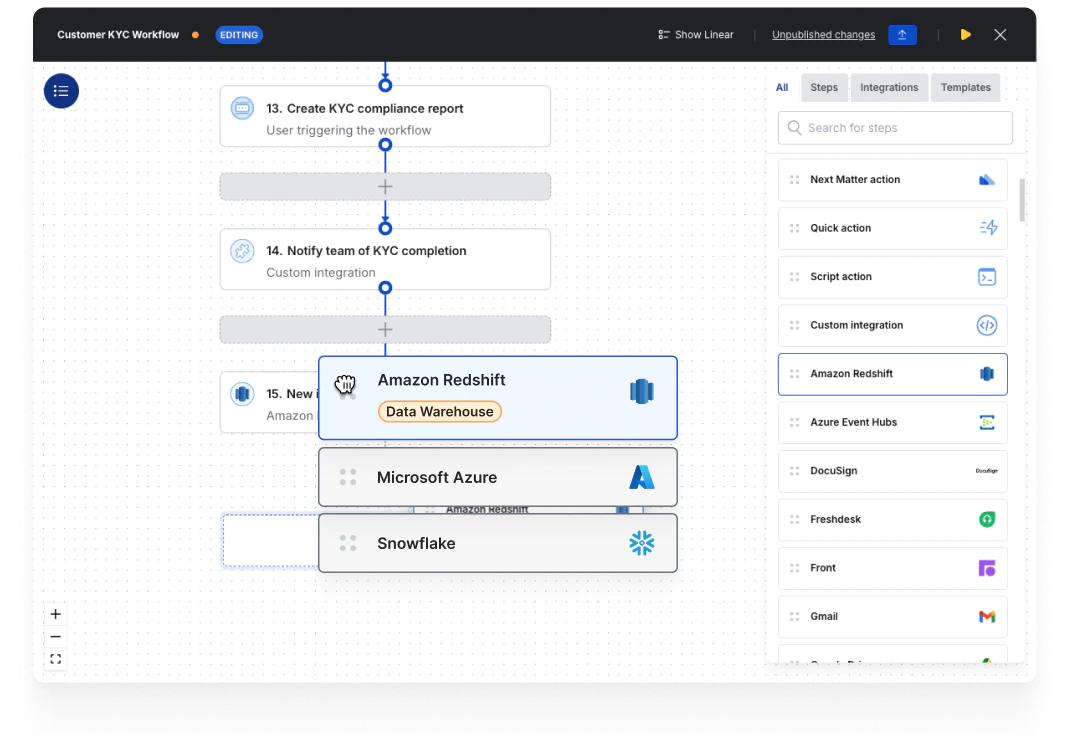1070x735 pixels.
Task: Grab the Script action drag handle
Action: (x=794, y=276)
